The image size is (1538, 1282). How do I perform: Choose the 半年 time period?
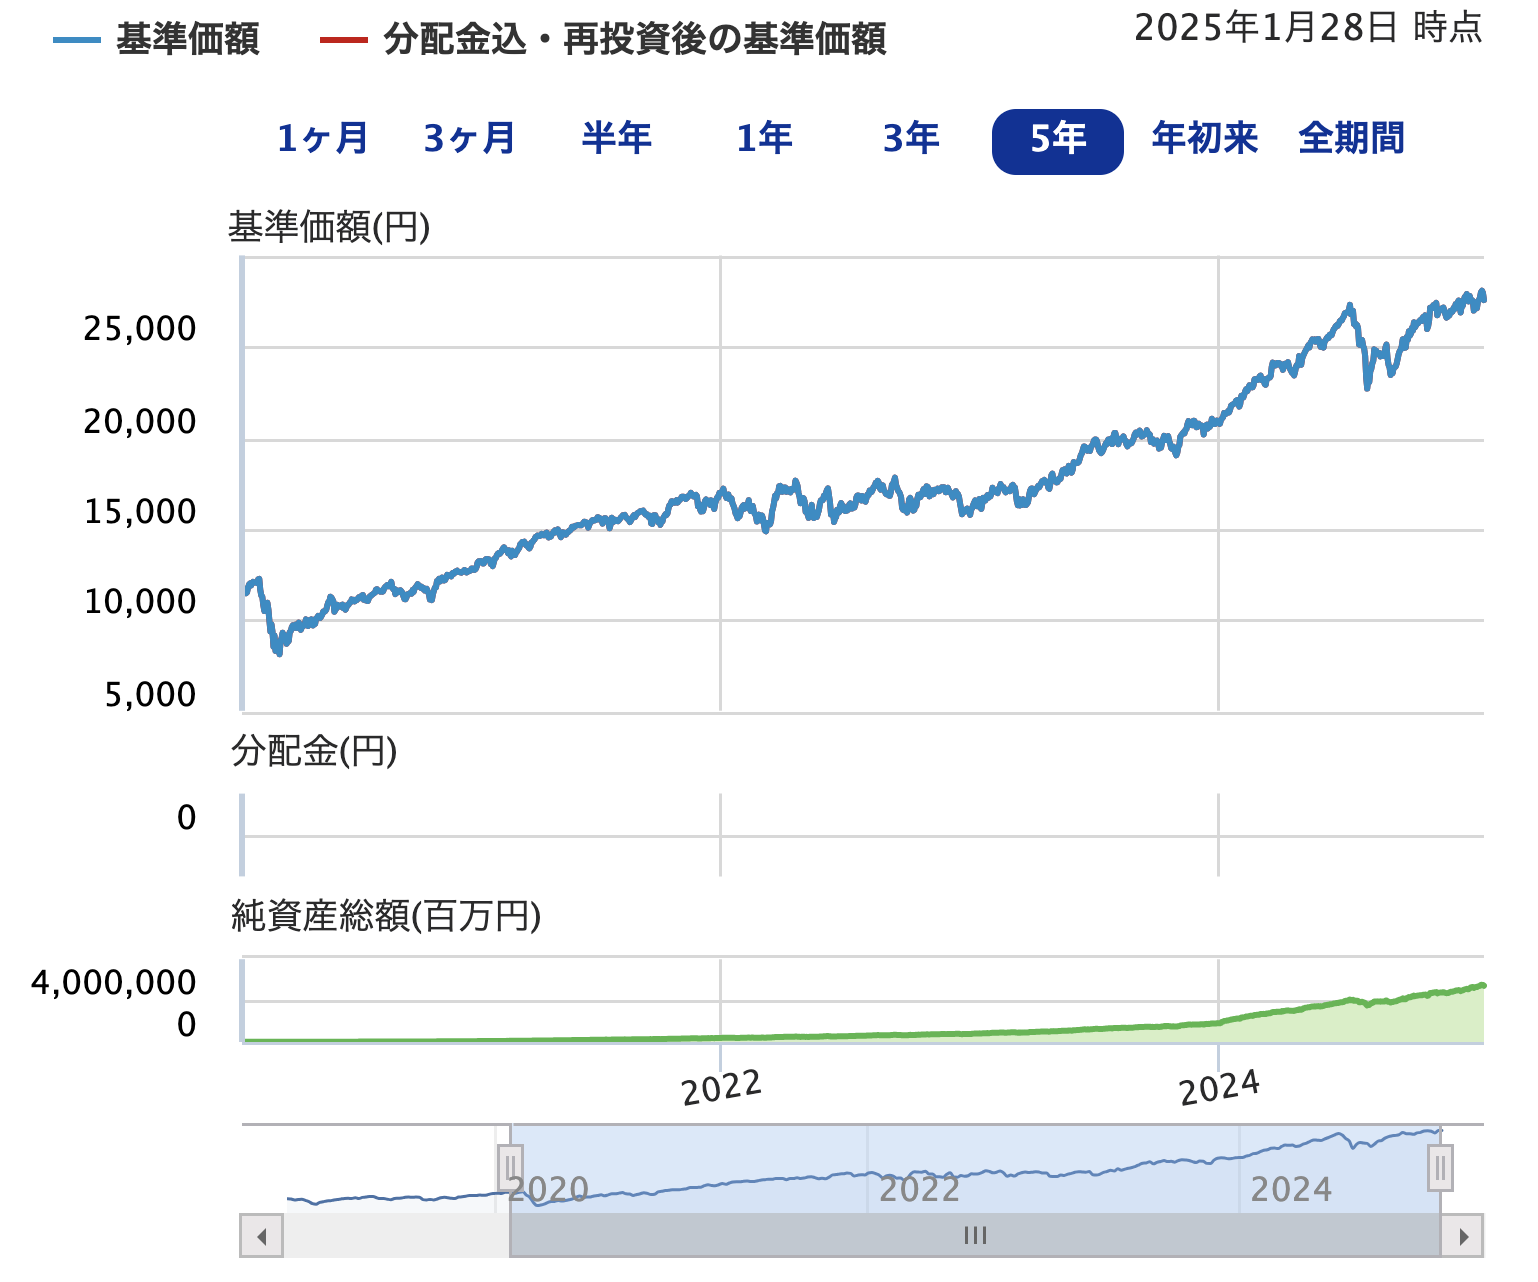click(616, 139)
